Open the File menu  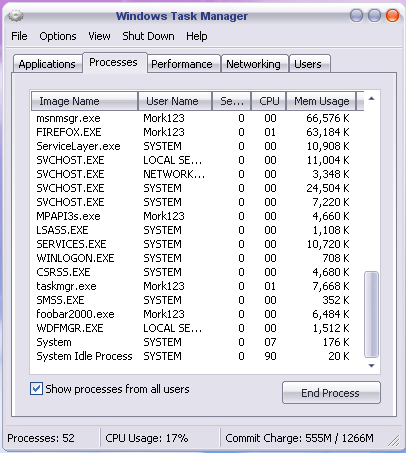pyautogui.click(x=19, y=36)
